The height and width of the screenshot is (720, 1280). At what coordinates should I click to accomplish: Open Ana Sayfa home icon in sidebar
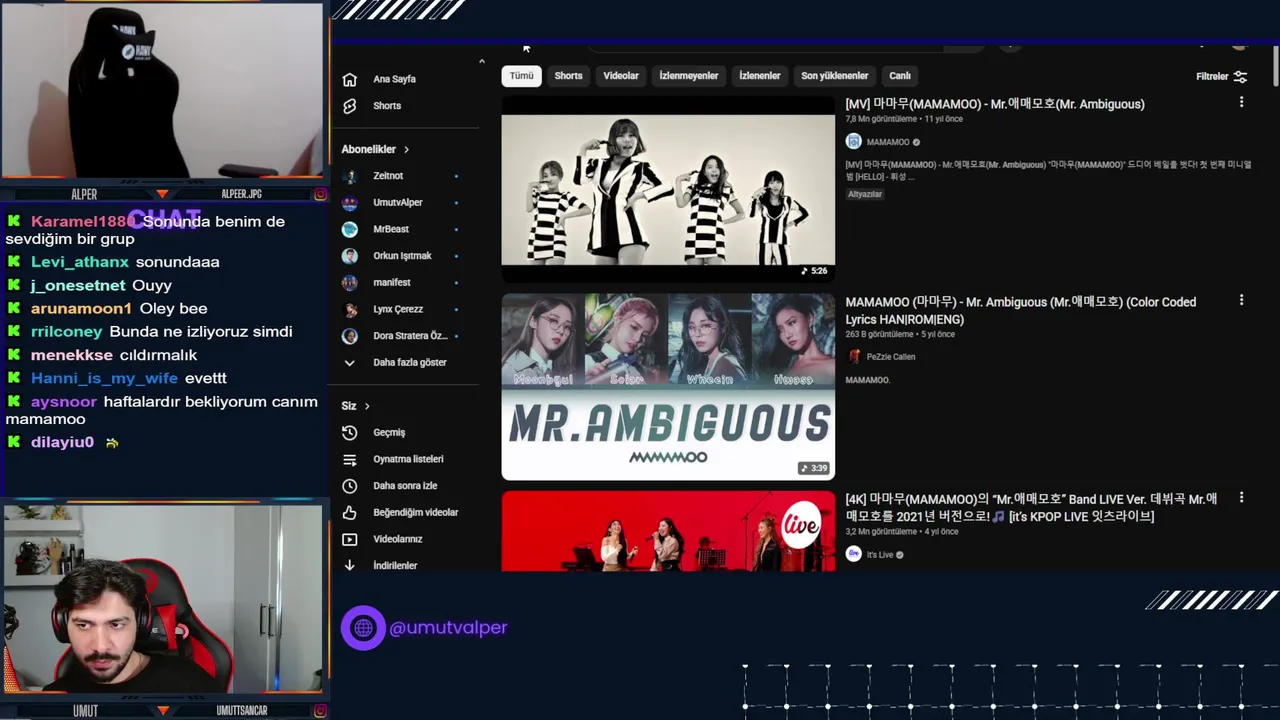[x=349, y=79]
